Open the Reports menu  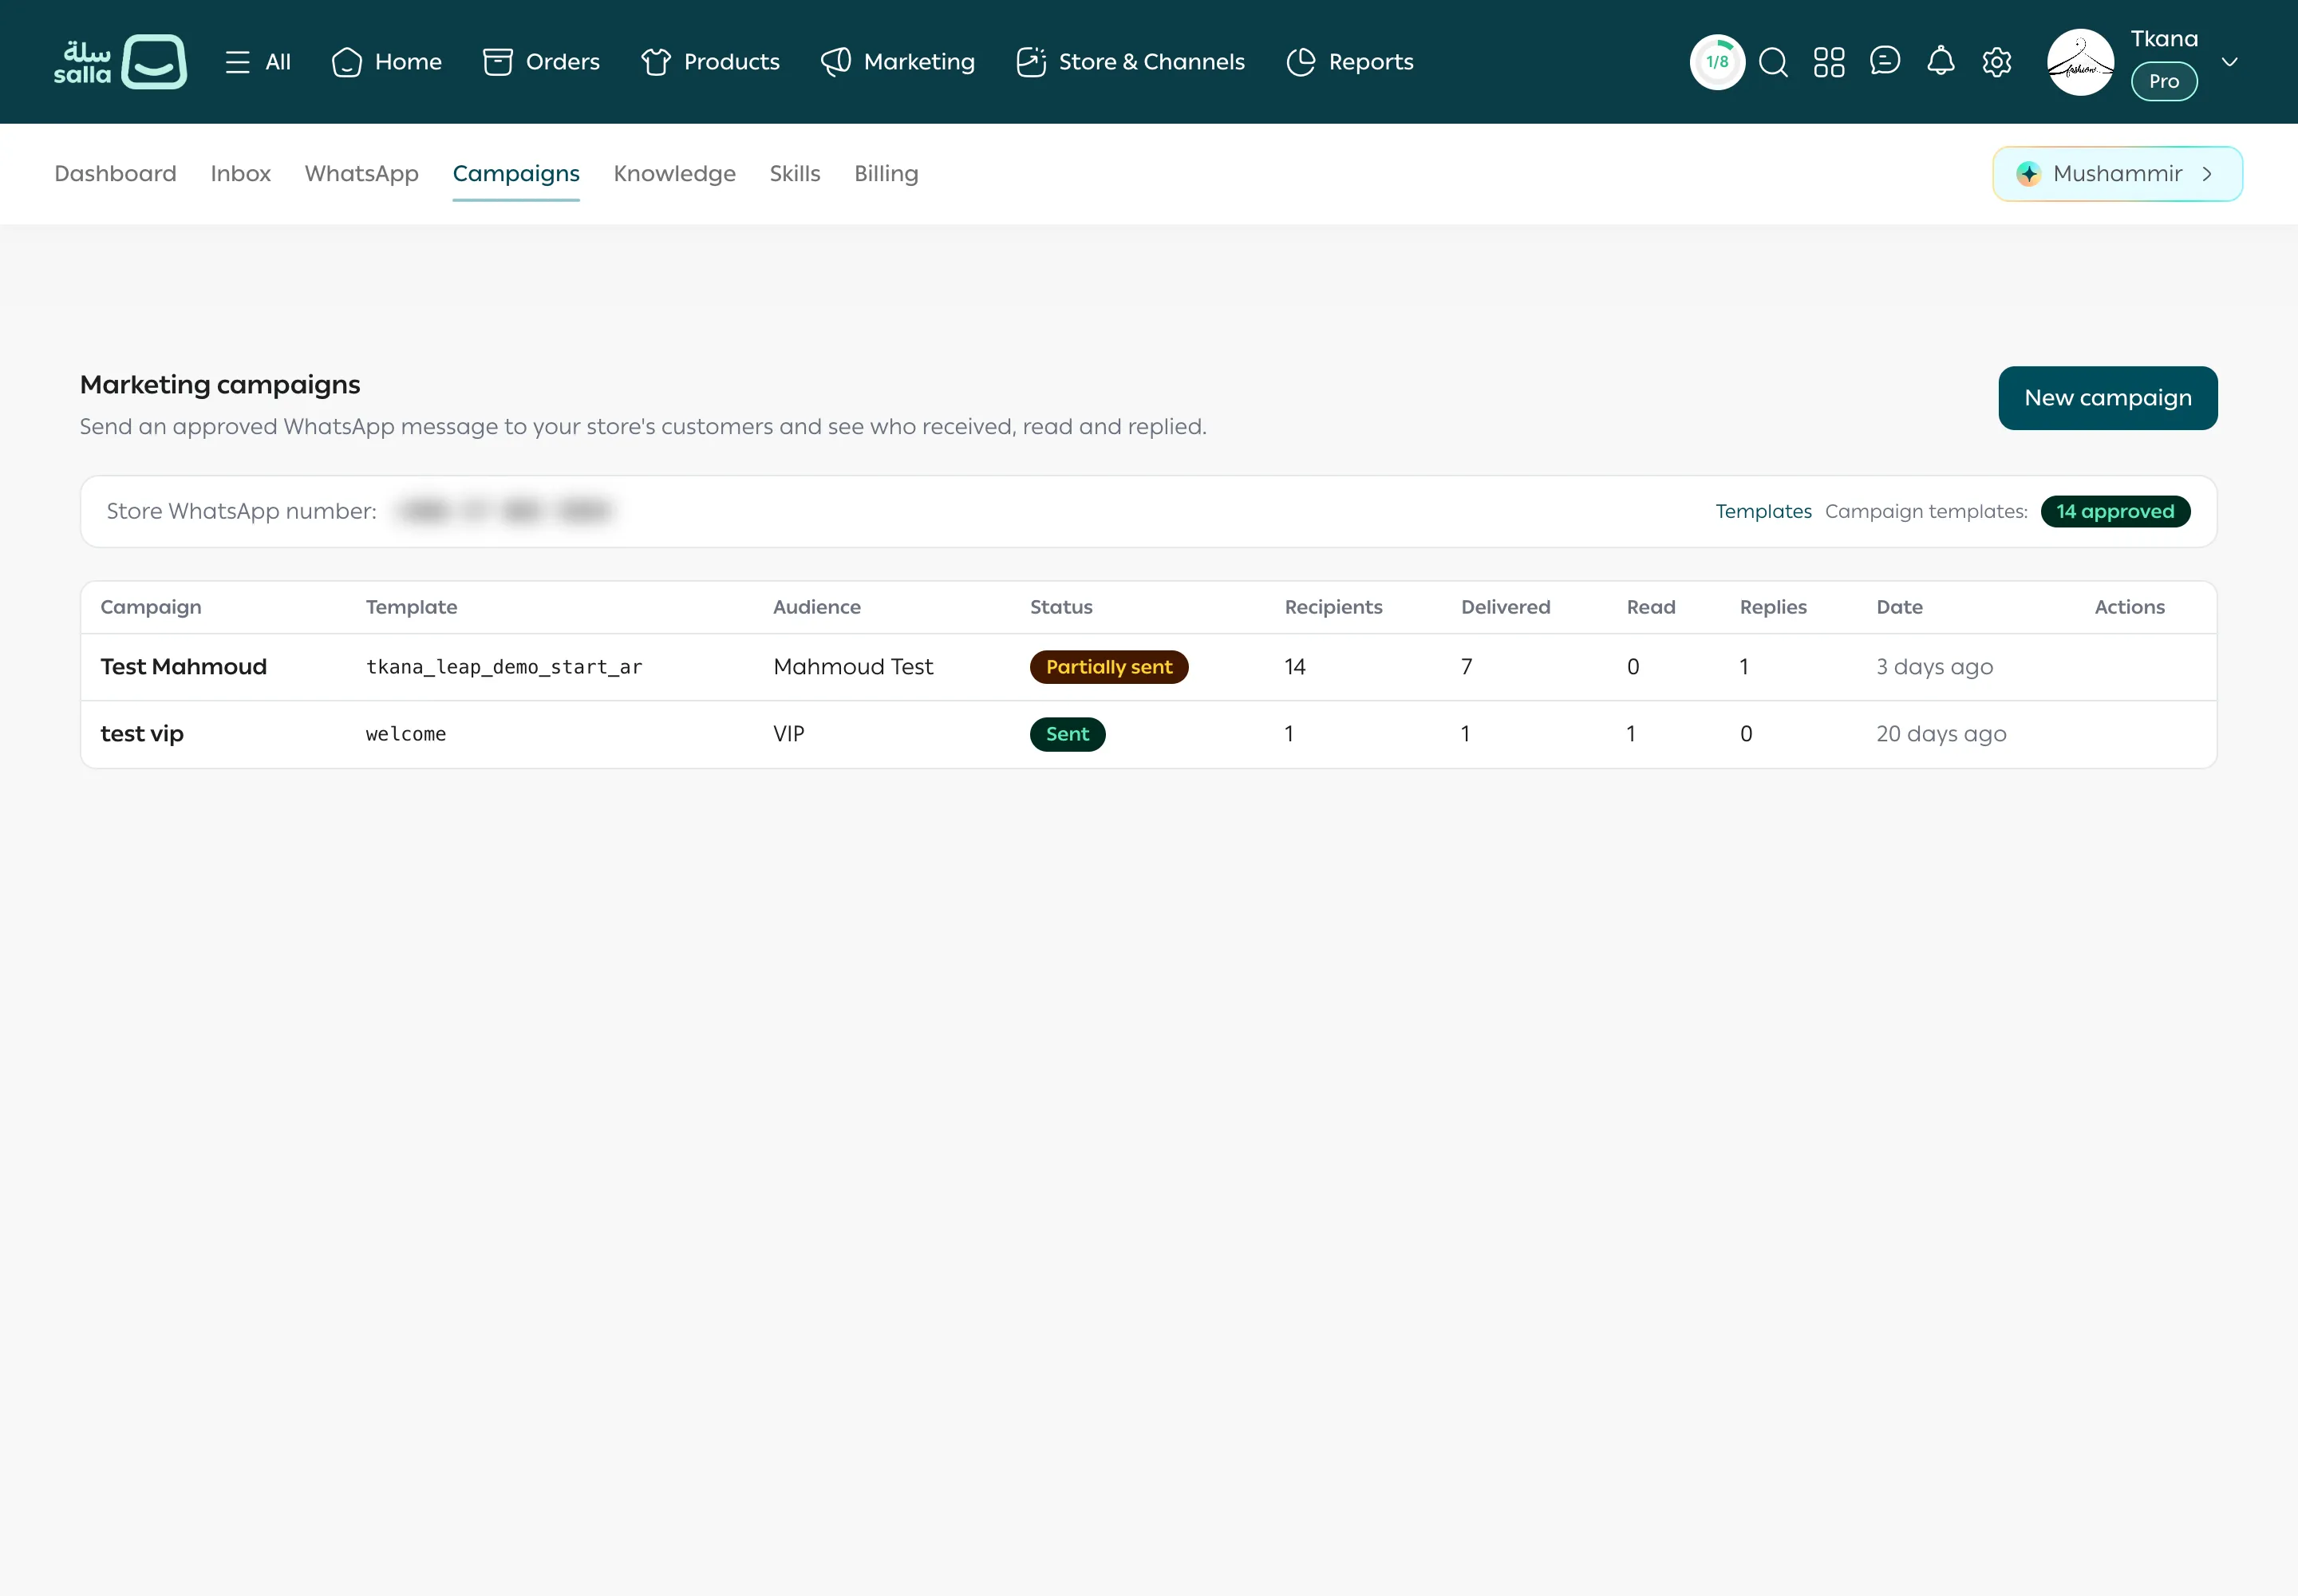(1349, 62)
